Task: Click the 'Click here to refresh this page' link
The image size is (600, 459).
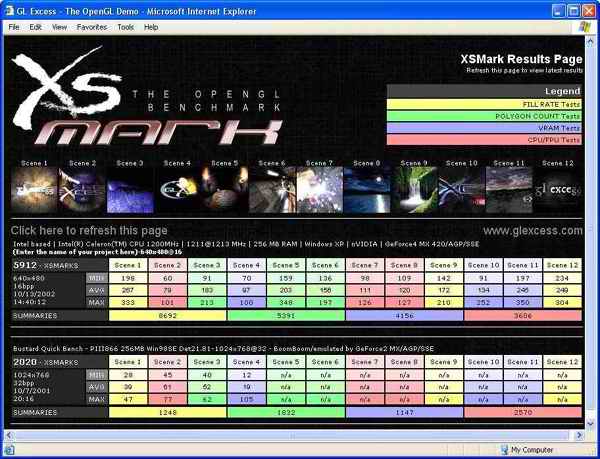Action: 89,230
